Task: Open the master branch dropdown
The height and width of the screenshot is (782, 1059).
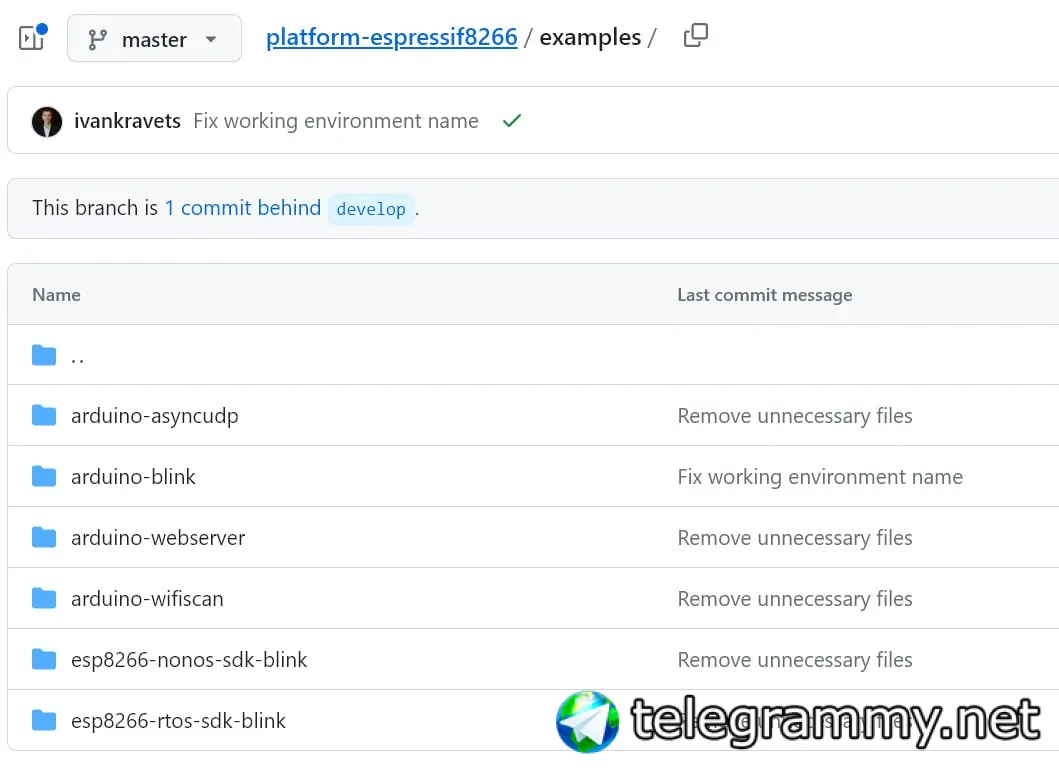Action: [154, 39]
